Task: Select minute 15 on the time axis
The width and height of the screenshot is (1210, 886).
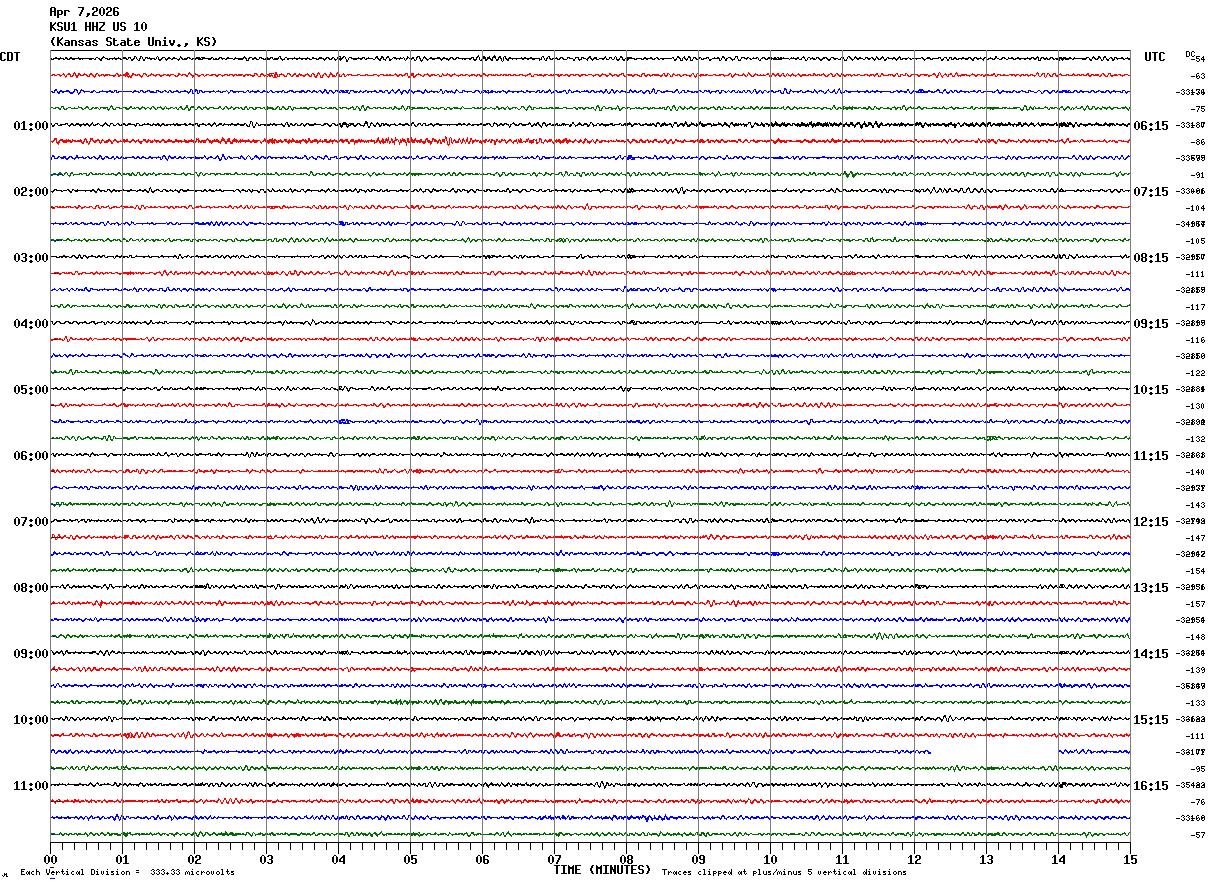Action: (1130, 859)
